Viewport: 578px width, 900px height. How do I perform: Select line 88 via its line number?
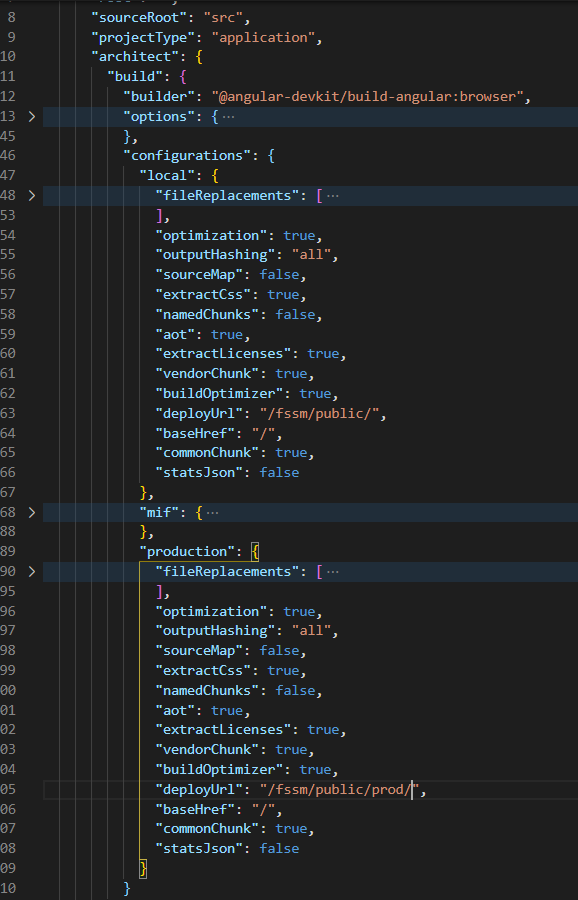[x=8, y=532]
